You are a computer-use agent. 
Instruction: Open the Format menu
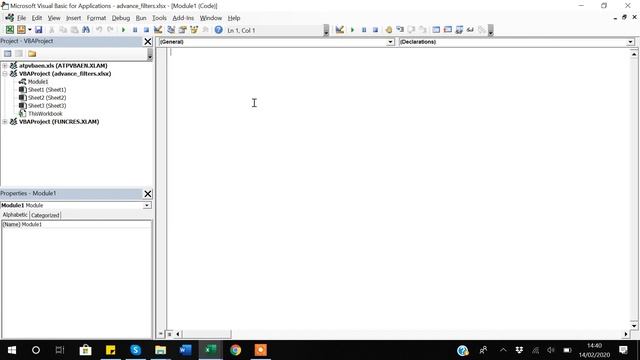pos(96,18)
